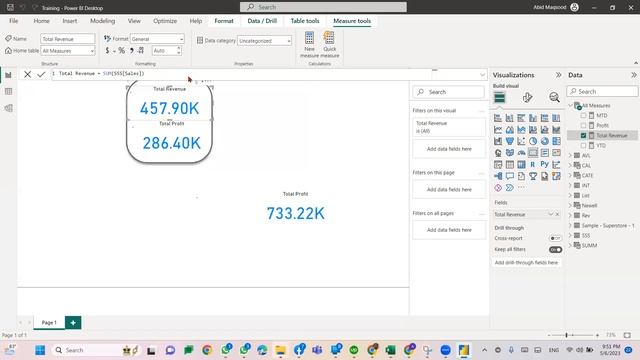Remove Total Revenue field with X
The image size is (640, 360).
pyautogui.click(x=558, y=214)
